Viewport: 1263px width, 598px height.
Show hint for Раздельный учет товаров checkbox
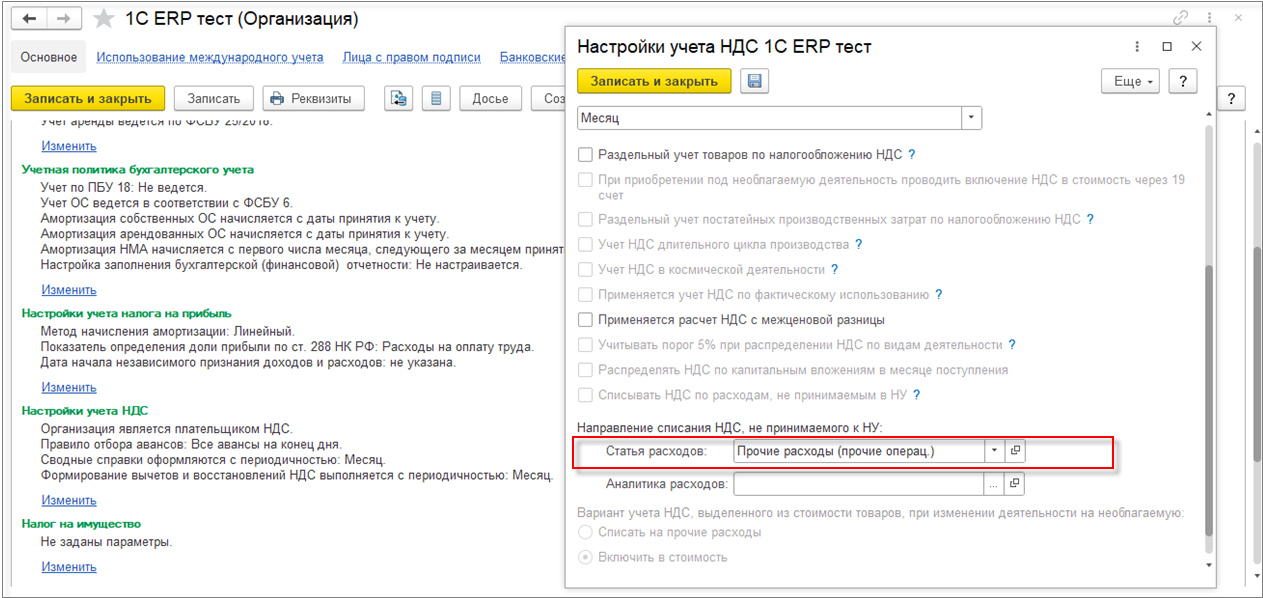(x=911, y=155)
